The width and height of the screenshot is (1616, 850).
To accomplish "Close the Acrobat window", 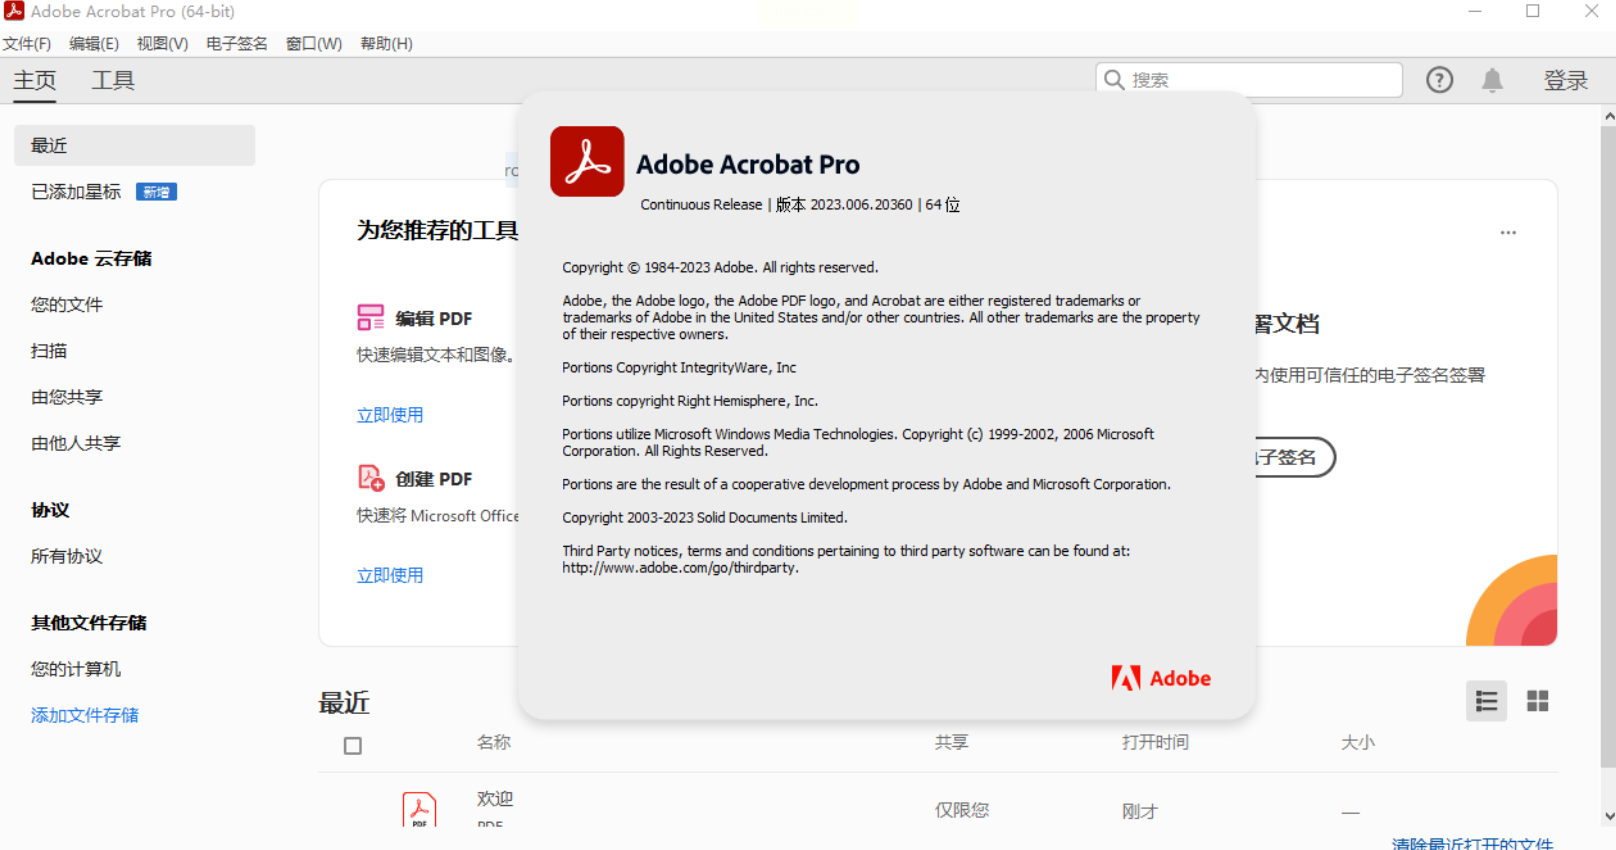I will pyautogui.click(x=1592, y=11).
